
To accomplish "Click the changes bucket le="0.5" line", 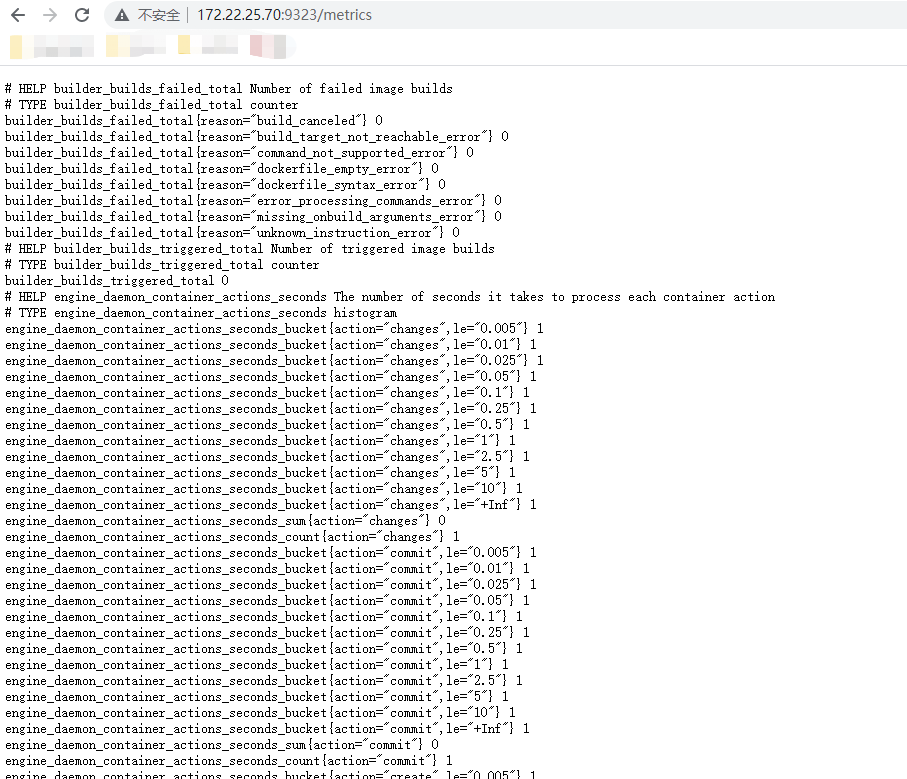I will click(x=267, y=424).
